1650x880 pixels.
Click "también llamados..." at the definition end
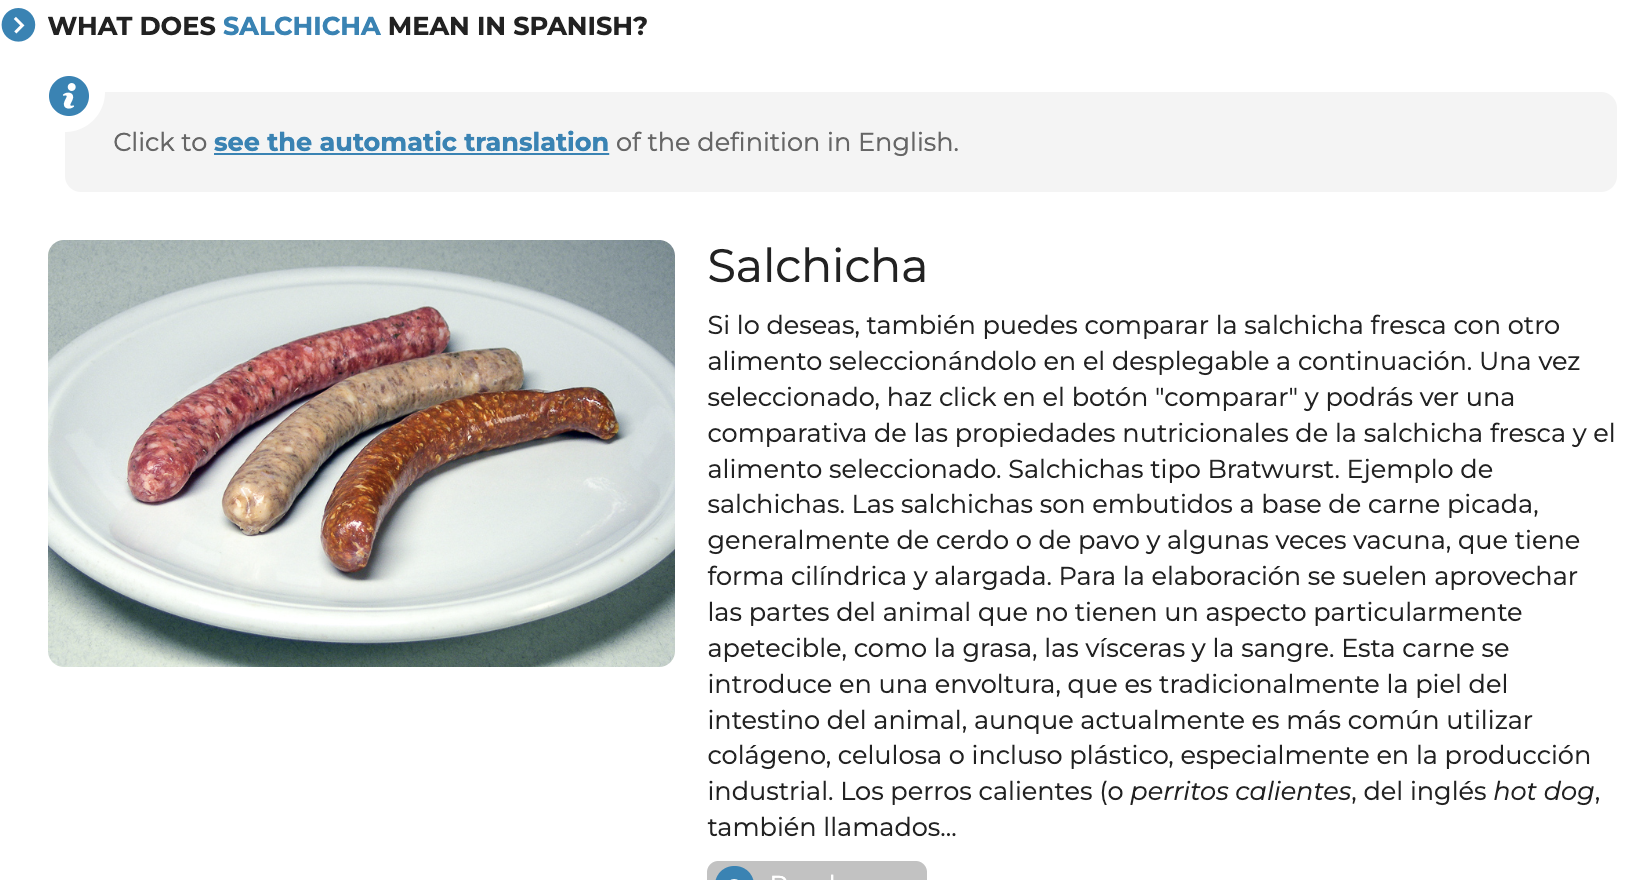(x=831, y=827)
